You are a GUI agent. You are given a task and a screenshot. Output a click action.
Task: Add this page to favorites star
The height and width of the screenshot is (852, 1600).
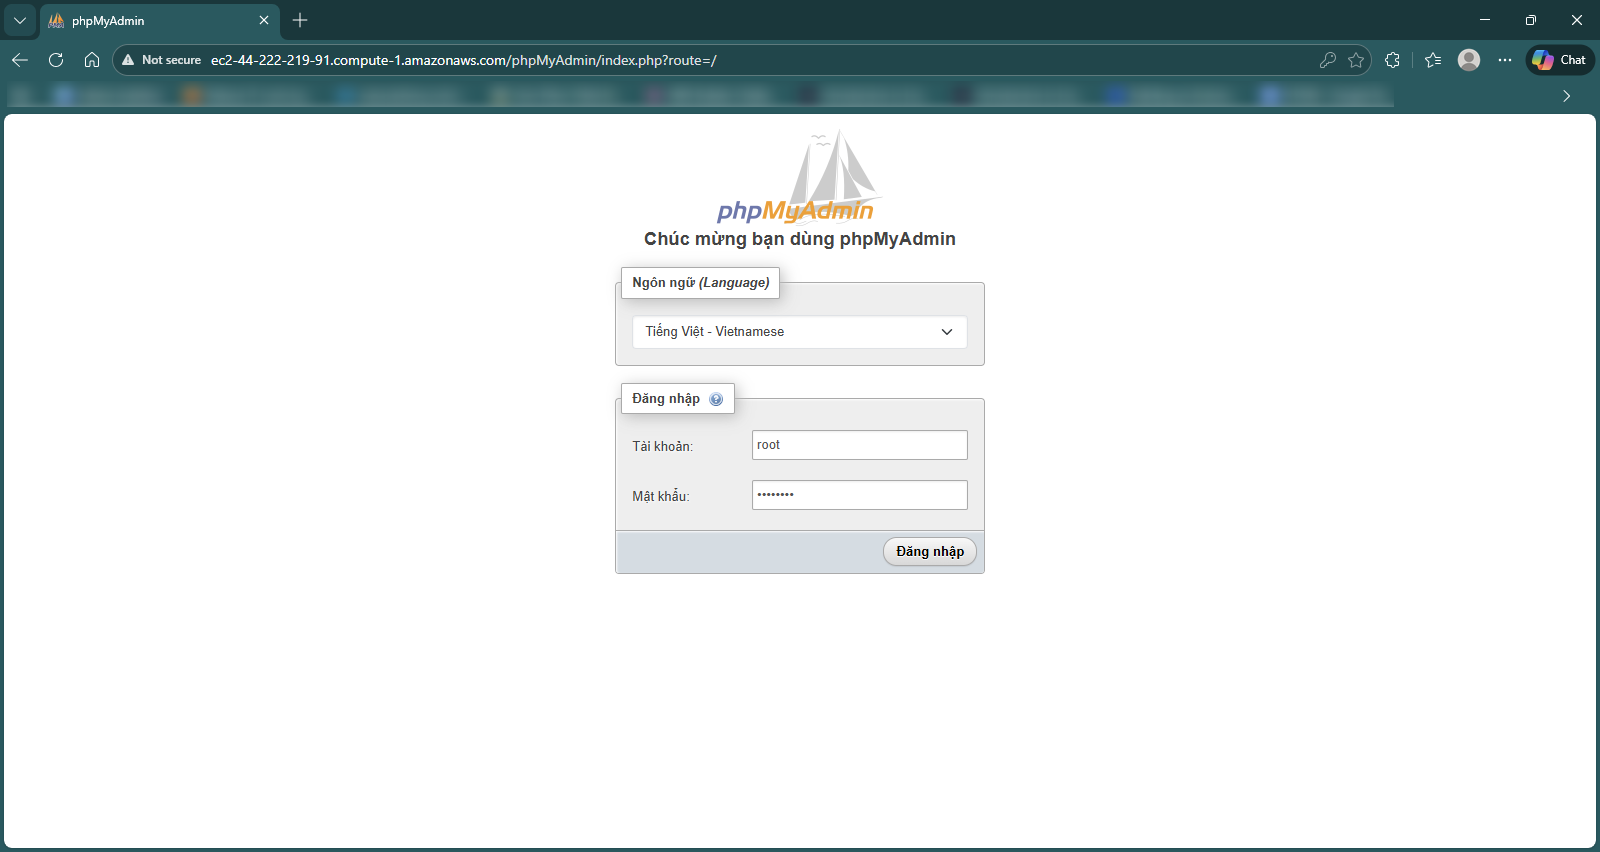tap(1356, 60)
